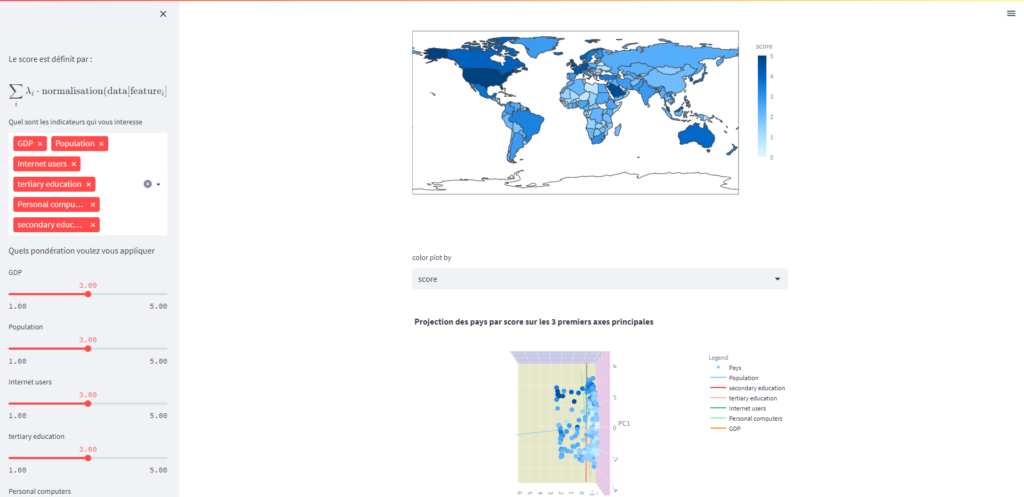Toggle Population line in plot legend
This screenshot has height=497, width=1024.
coord(743,378)
